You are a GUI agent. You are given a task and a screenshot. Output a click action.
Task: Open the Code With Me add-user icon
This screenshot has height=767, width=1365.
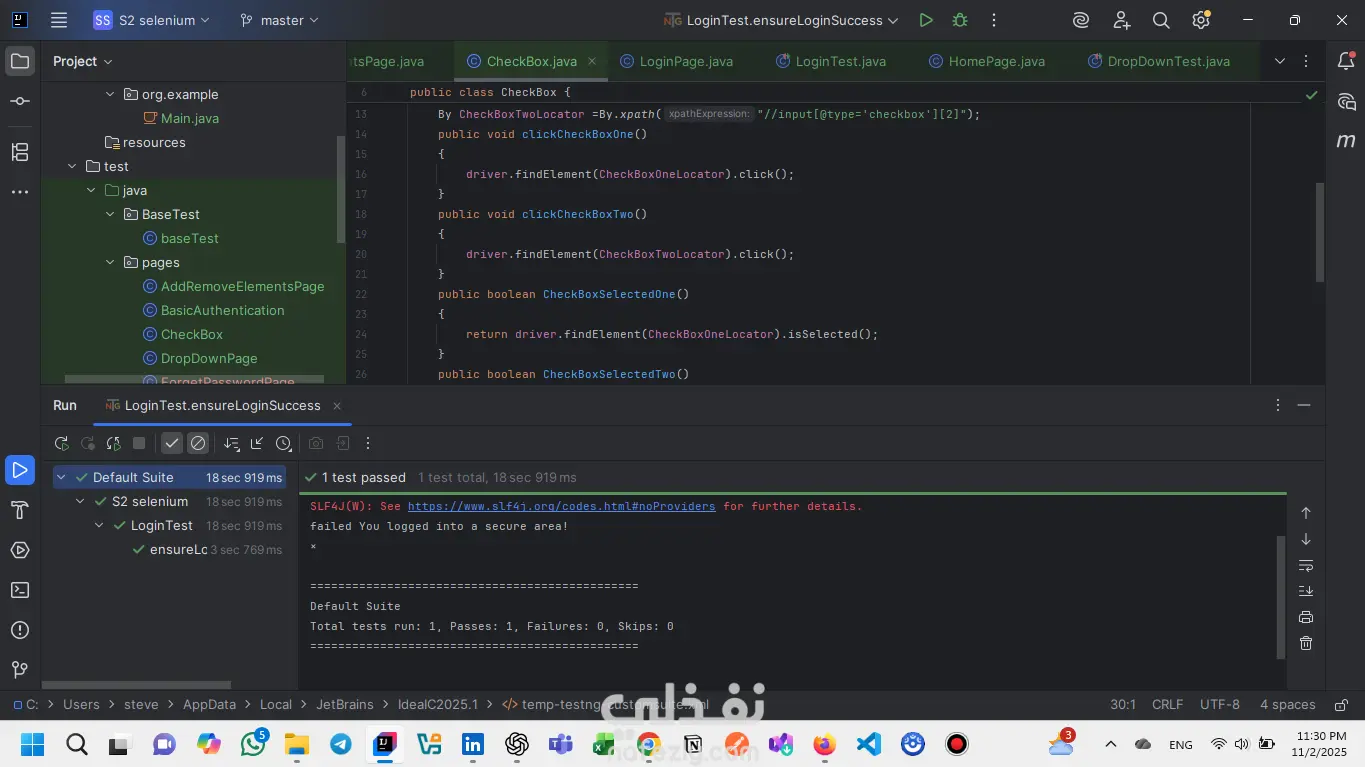1121,20
